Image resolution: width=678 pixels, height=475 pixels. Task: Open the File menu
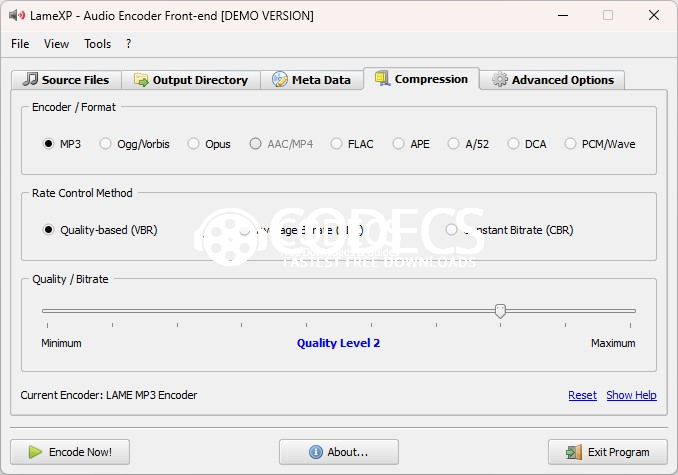(20, 44)
